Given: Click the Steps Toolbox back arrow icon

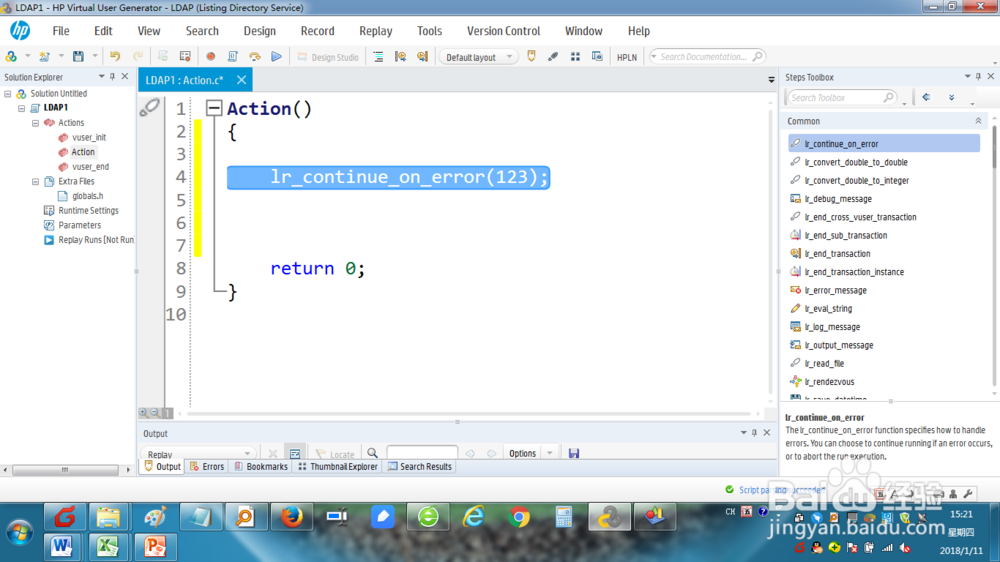Looking at the screenshot, I should click(x=927, y=98).
